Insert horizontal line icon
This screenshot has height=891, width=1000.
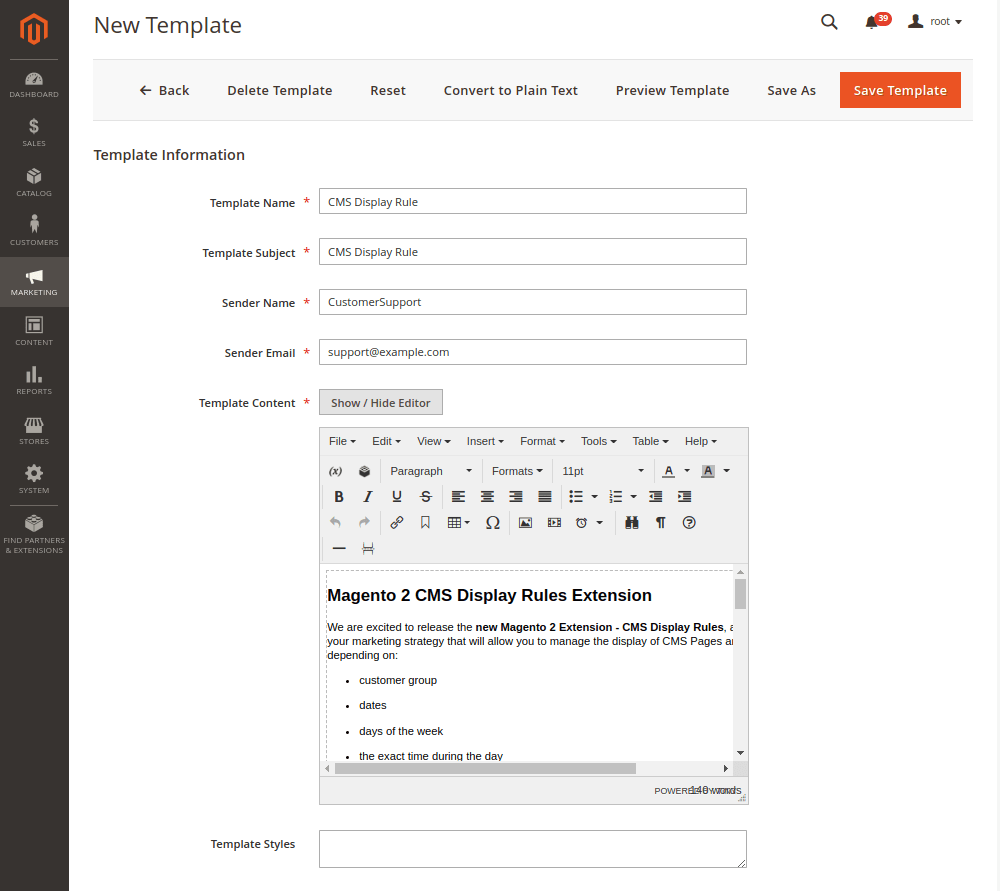tap(339, 549)
